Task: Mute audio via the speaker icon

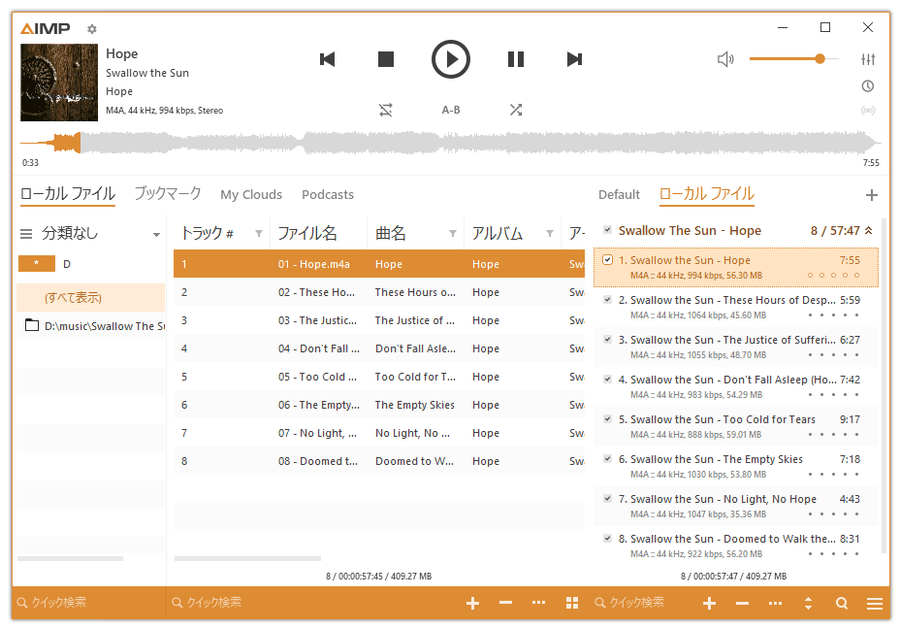Action: pyautogui.click(x=726, y=59)
